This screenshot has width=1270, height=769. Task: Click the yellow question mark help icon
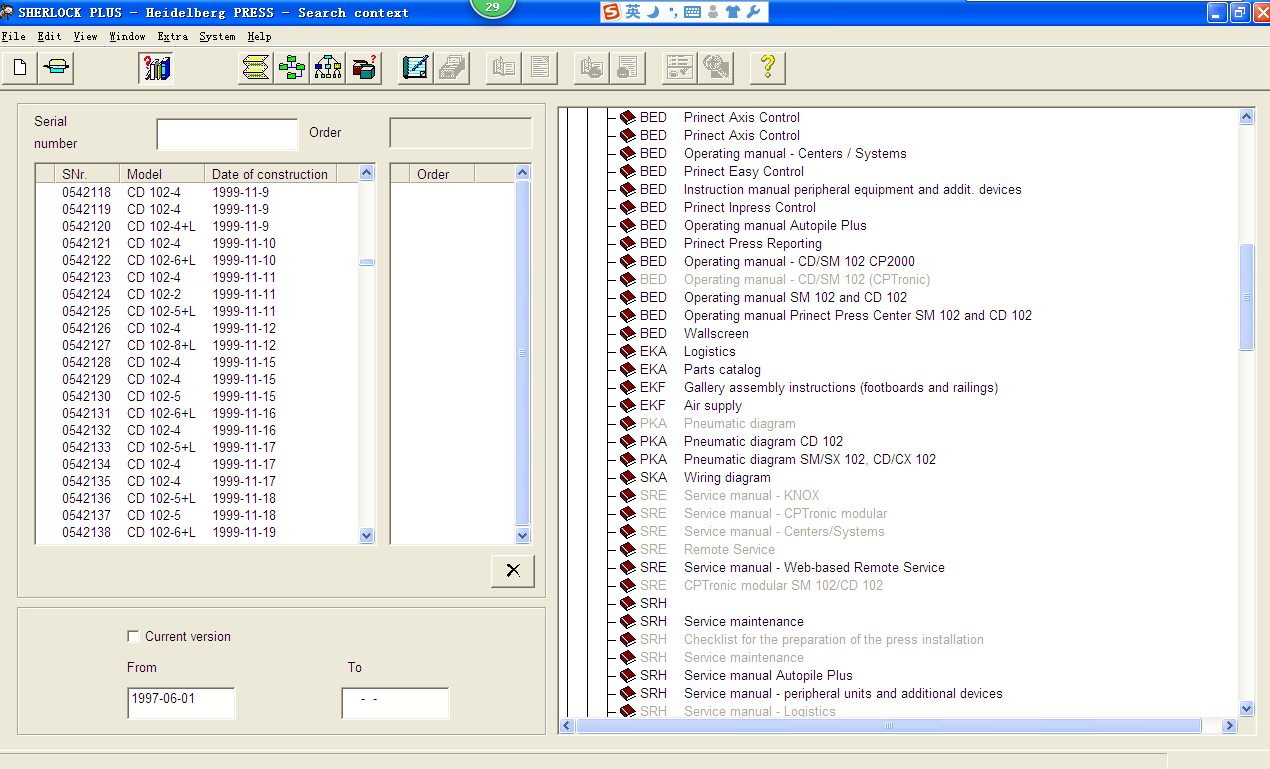tap(767, 68)
